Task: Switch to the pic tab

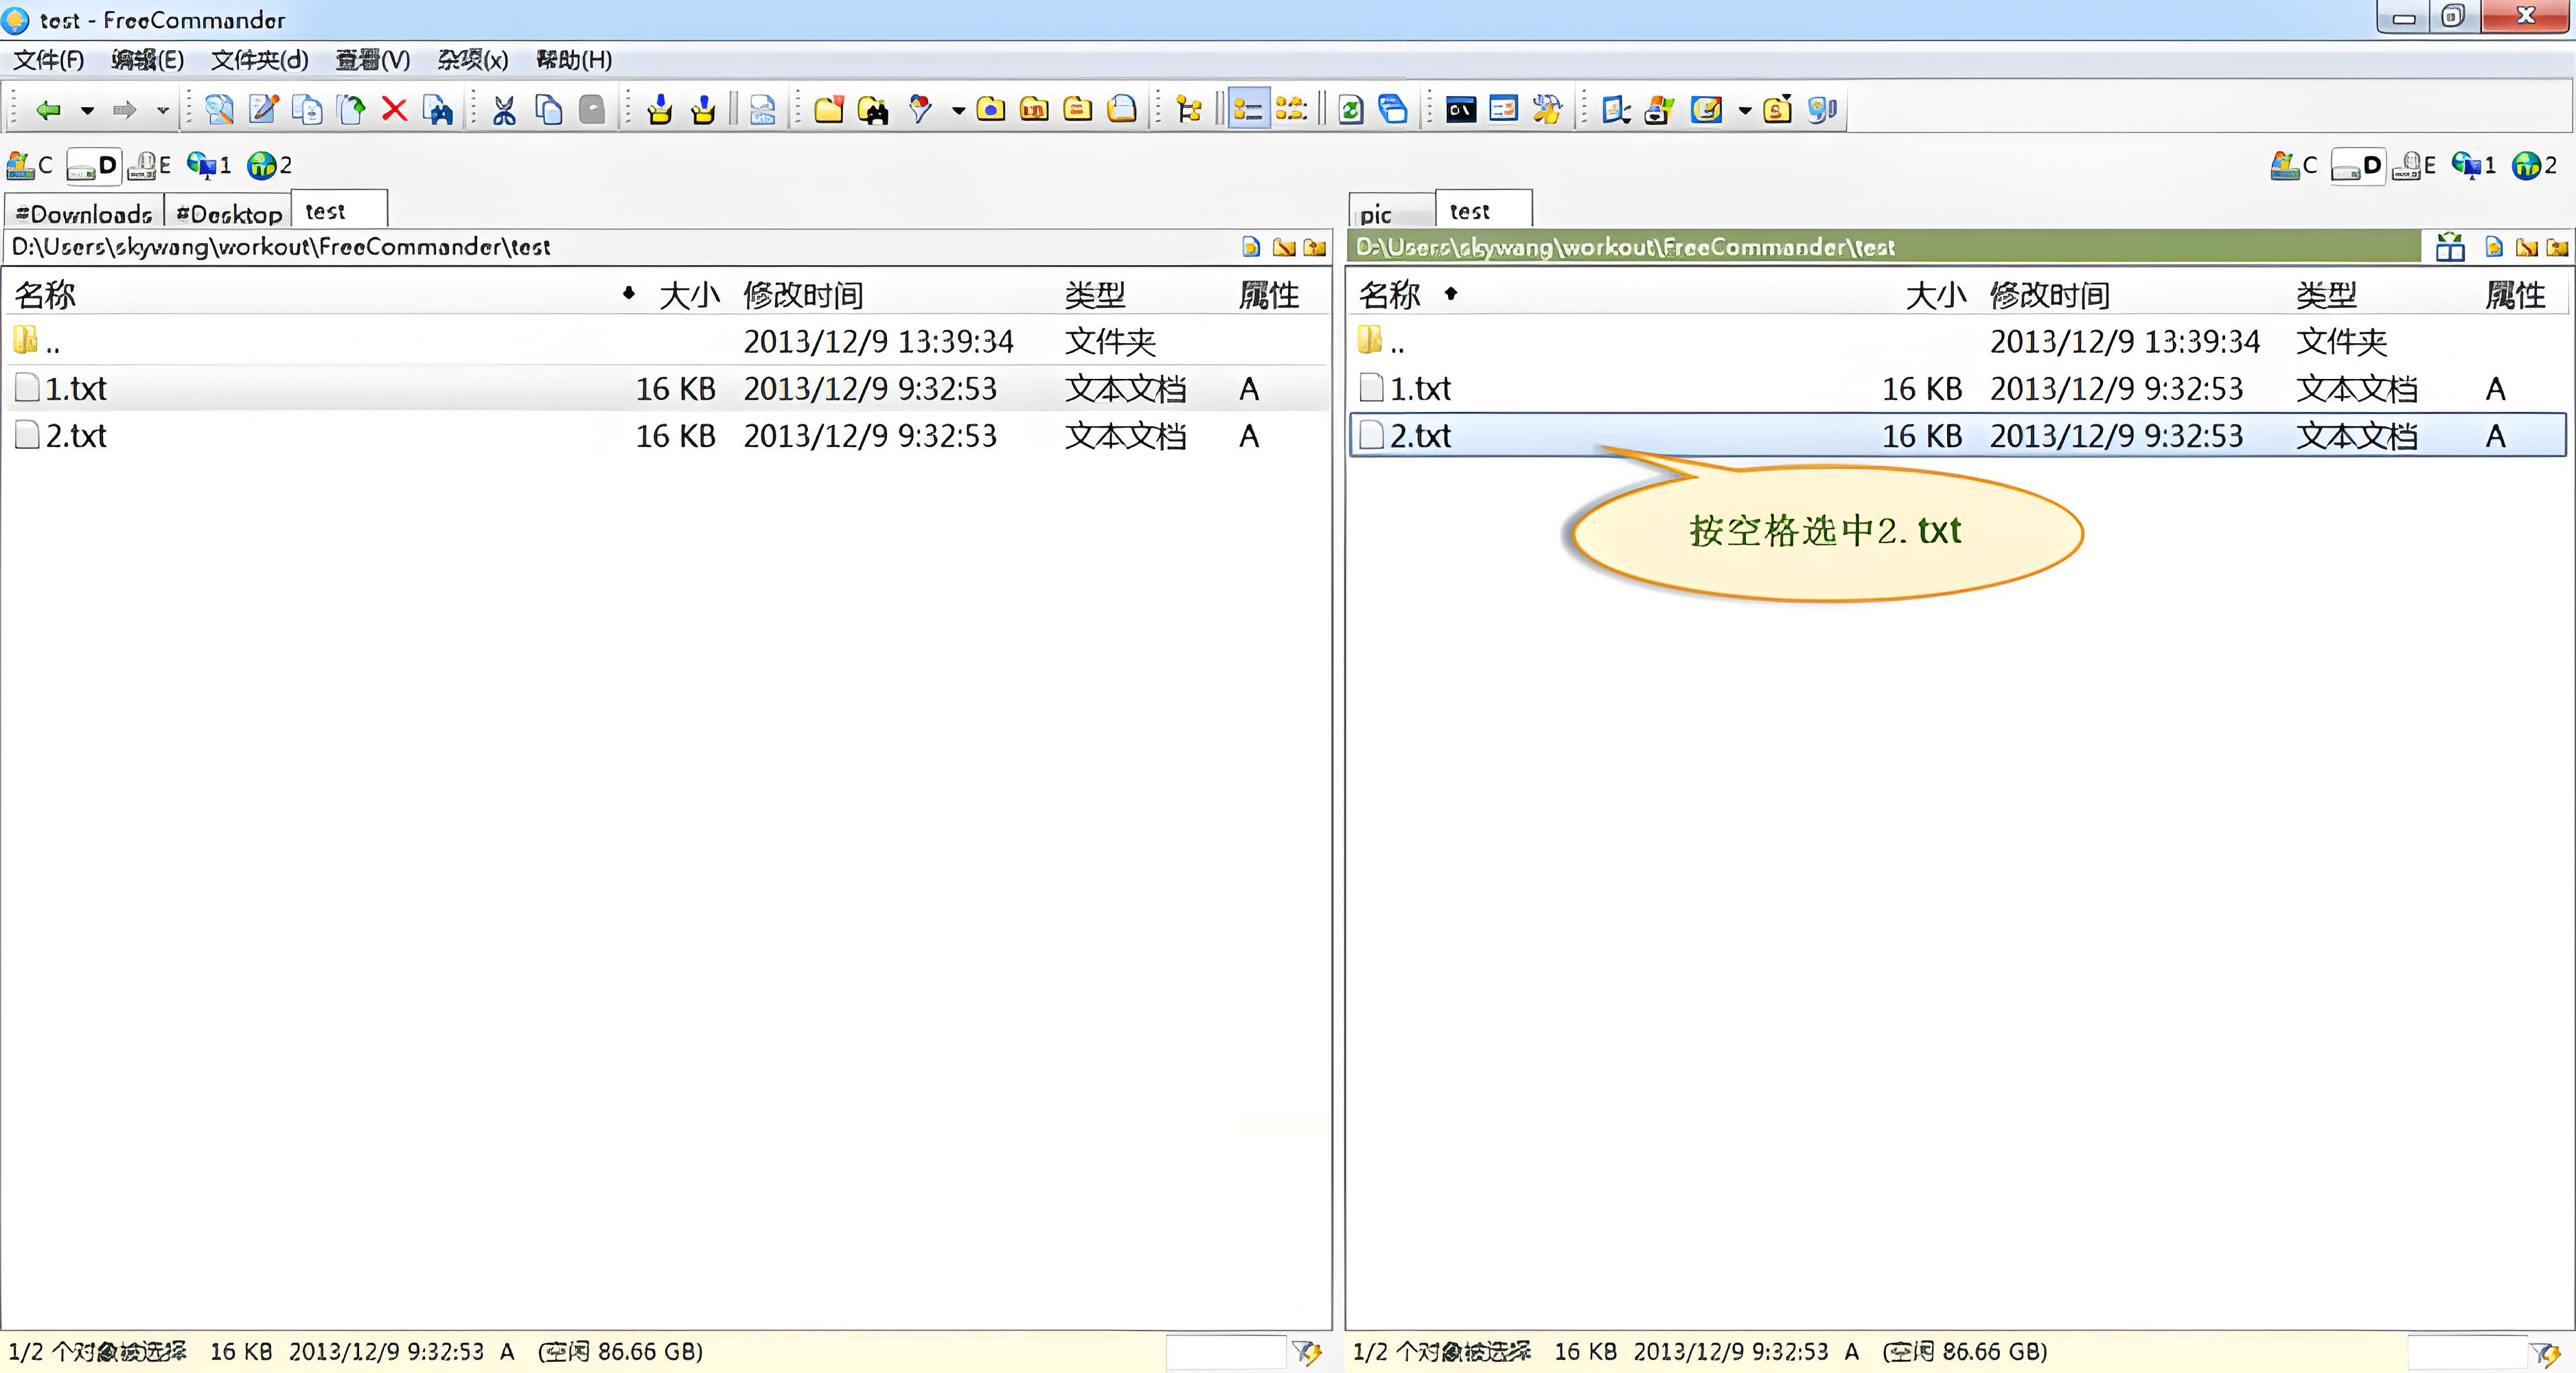Action: (x=1377, y=214)
